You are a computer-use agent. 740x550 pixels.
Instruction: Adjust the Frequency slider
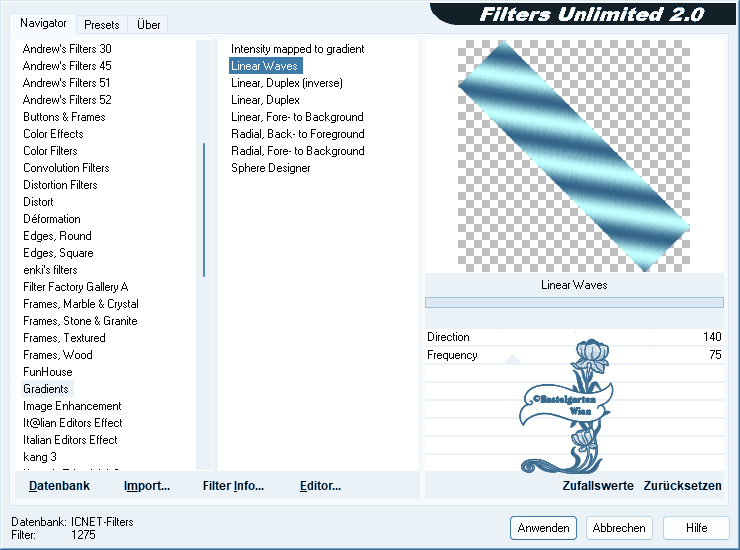pos(574,355)
